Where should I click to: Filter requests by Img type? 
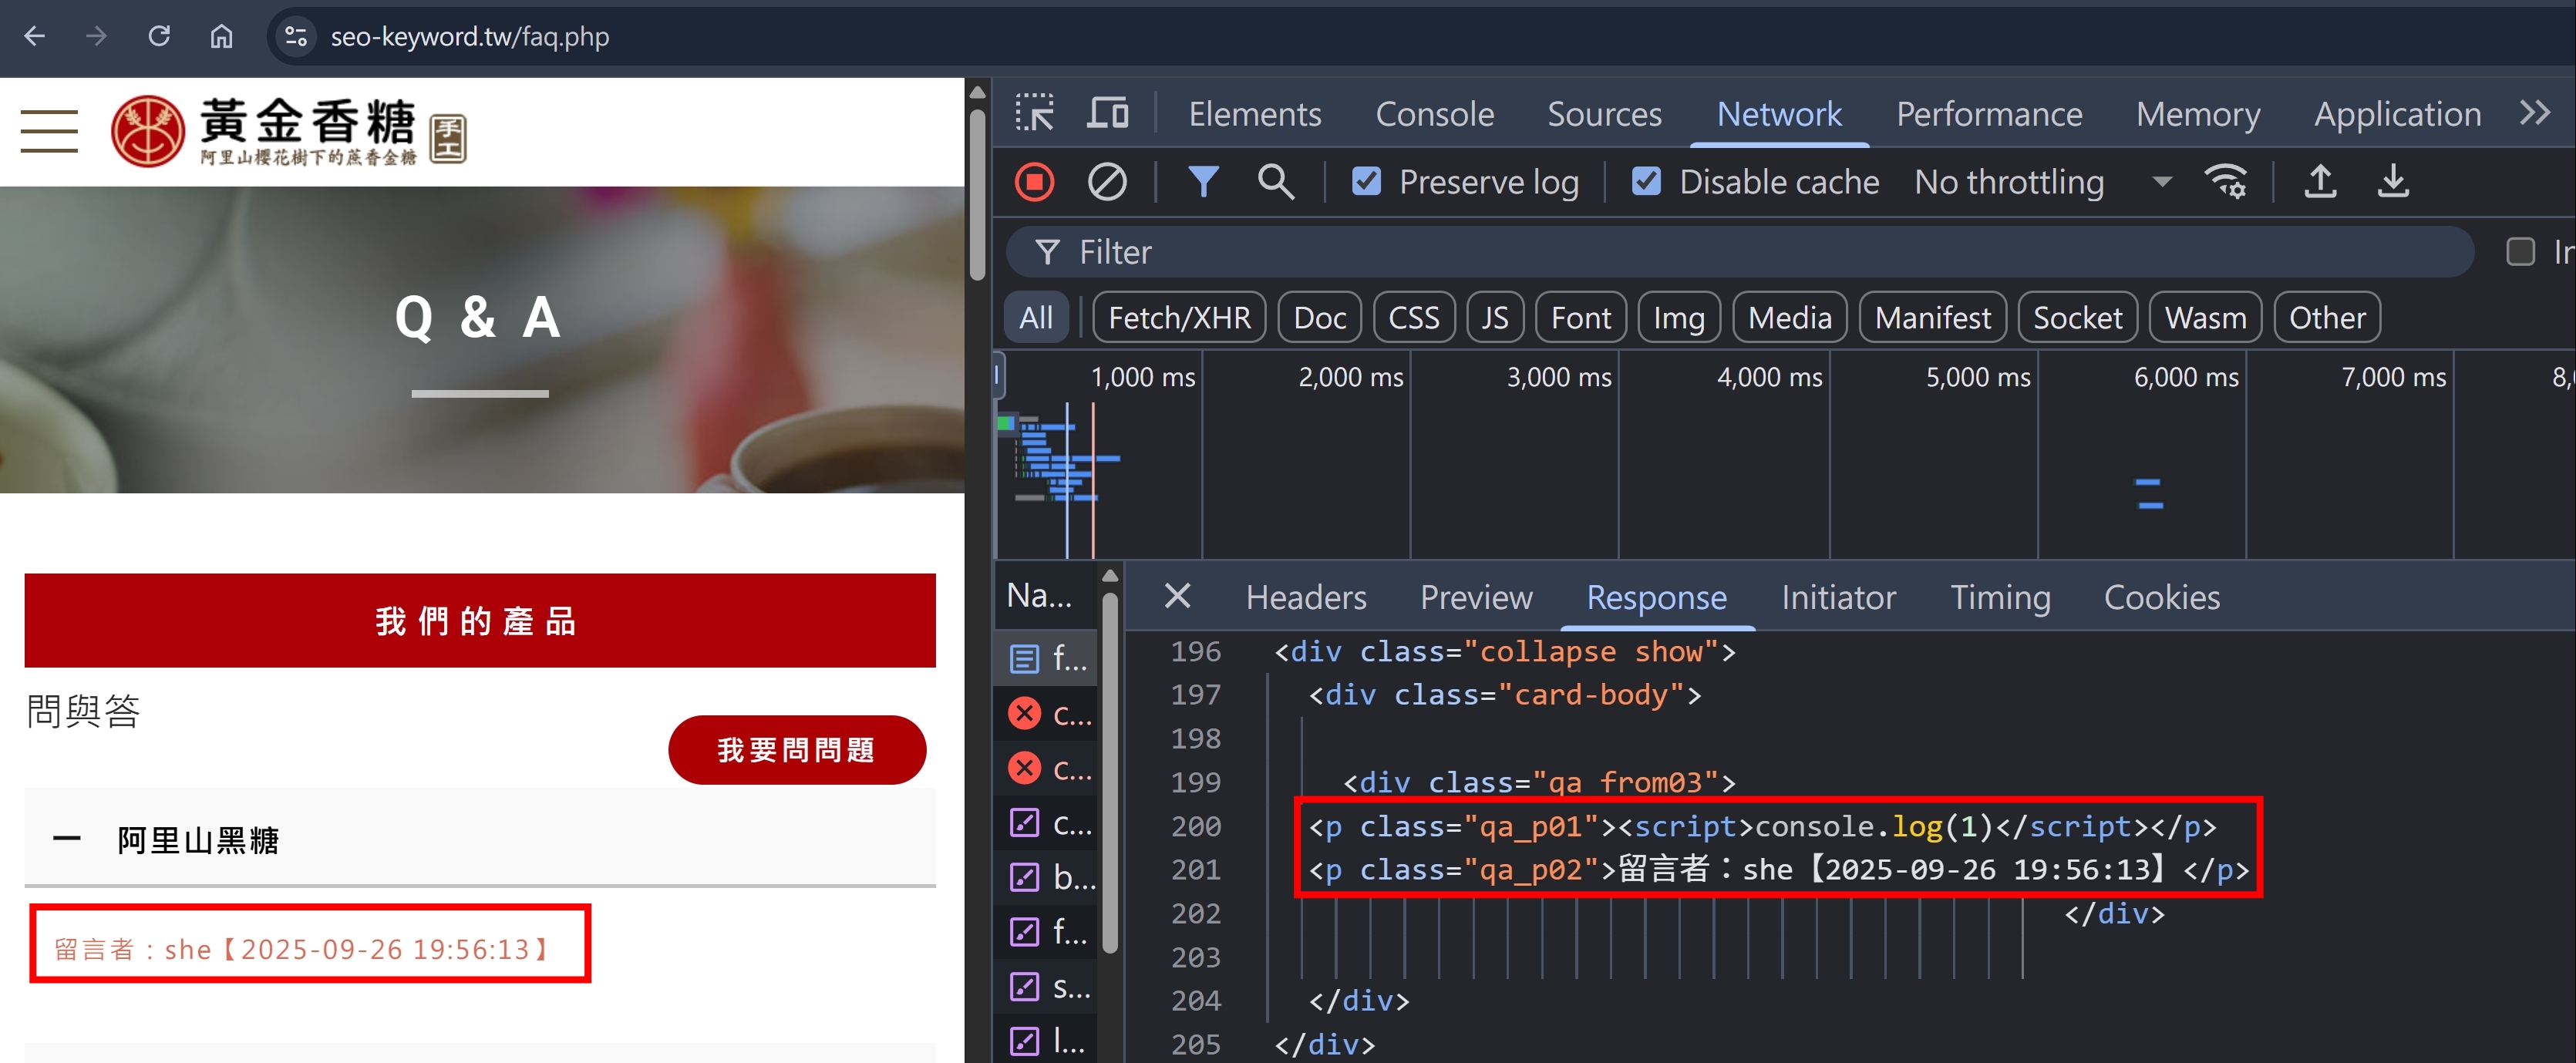[1679, 317]
